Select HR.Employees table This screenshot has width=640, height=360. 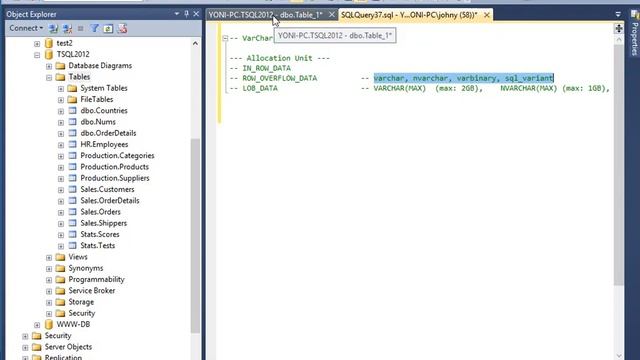pos(104,144)
